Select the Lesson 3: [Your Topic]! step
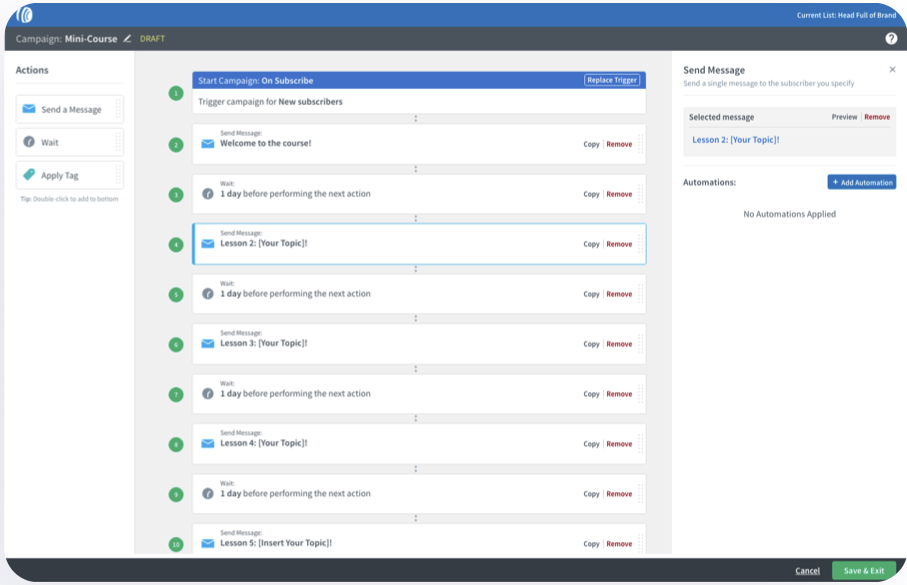The image size is (907, 585). tap(419, 344)
